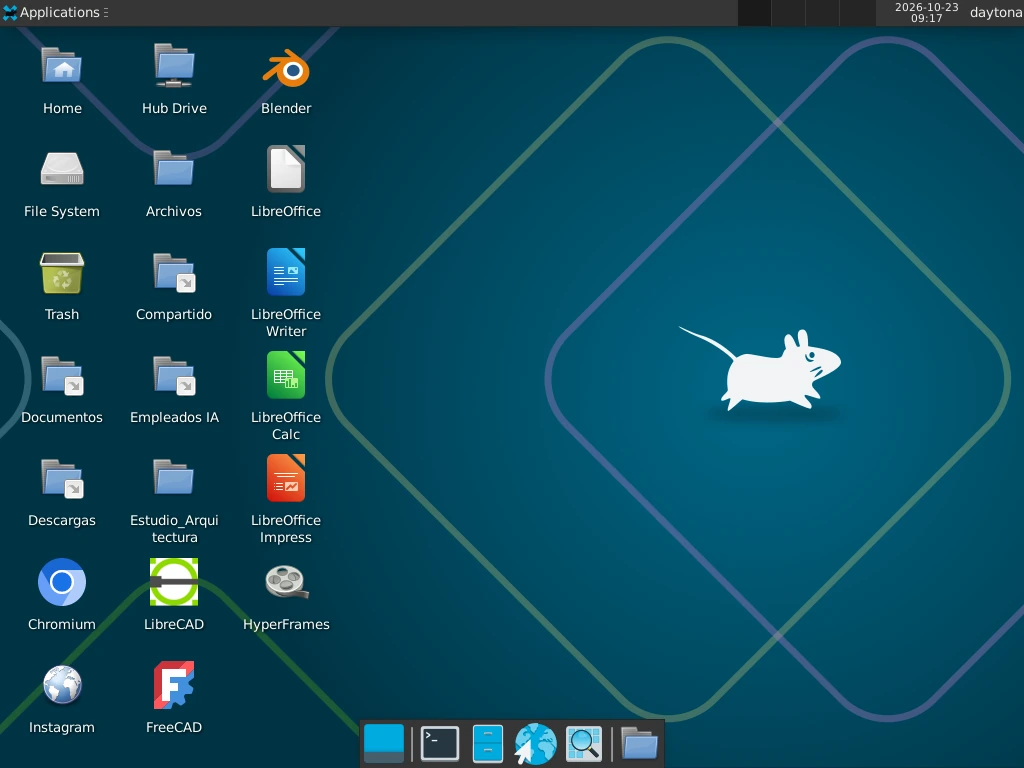This screenshot has height=768, width=1024.
Task: Launch the terminal emulator from dock
Action: [440, 743]
